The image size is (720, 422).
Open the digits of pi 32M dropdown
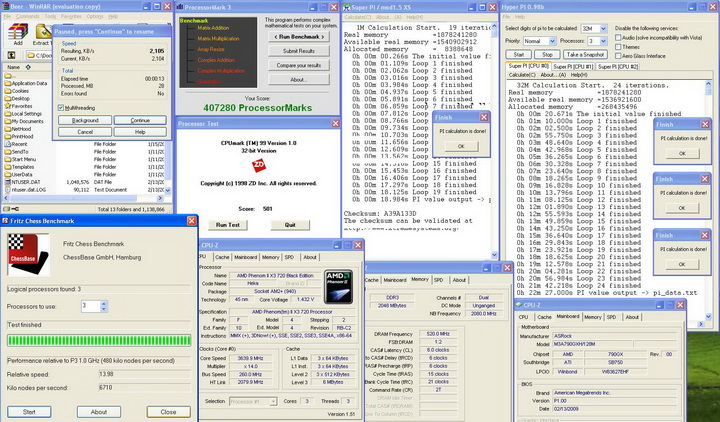pyautogui.click(x=603, y=28)
